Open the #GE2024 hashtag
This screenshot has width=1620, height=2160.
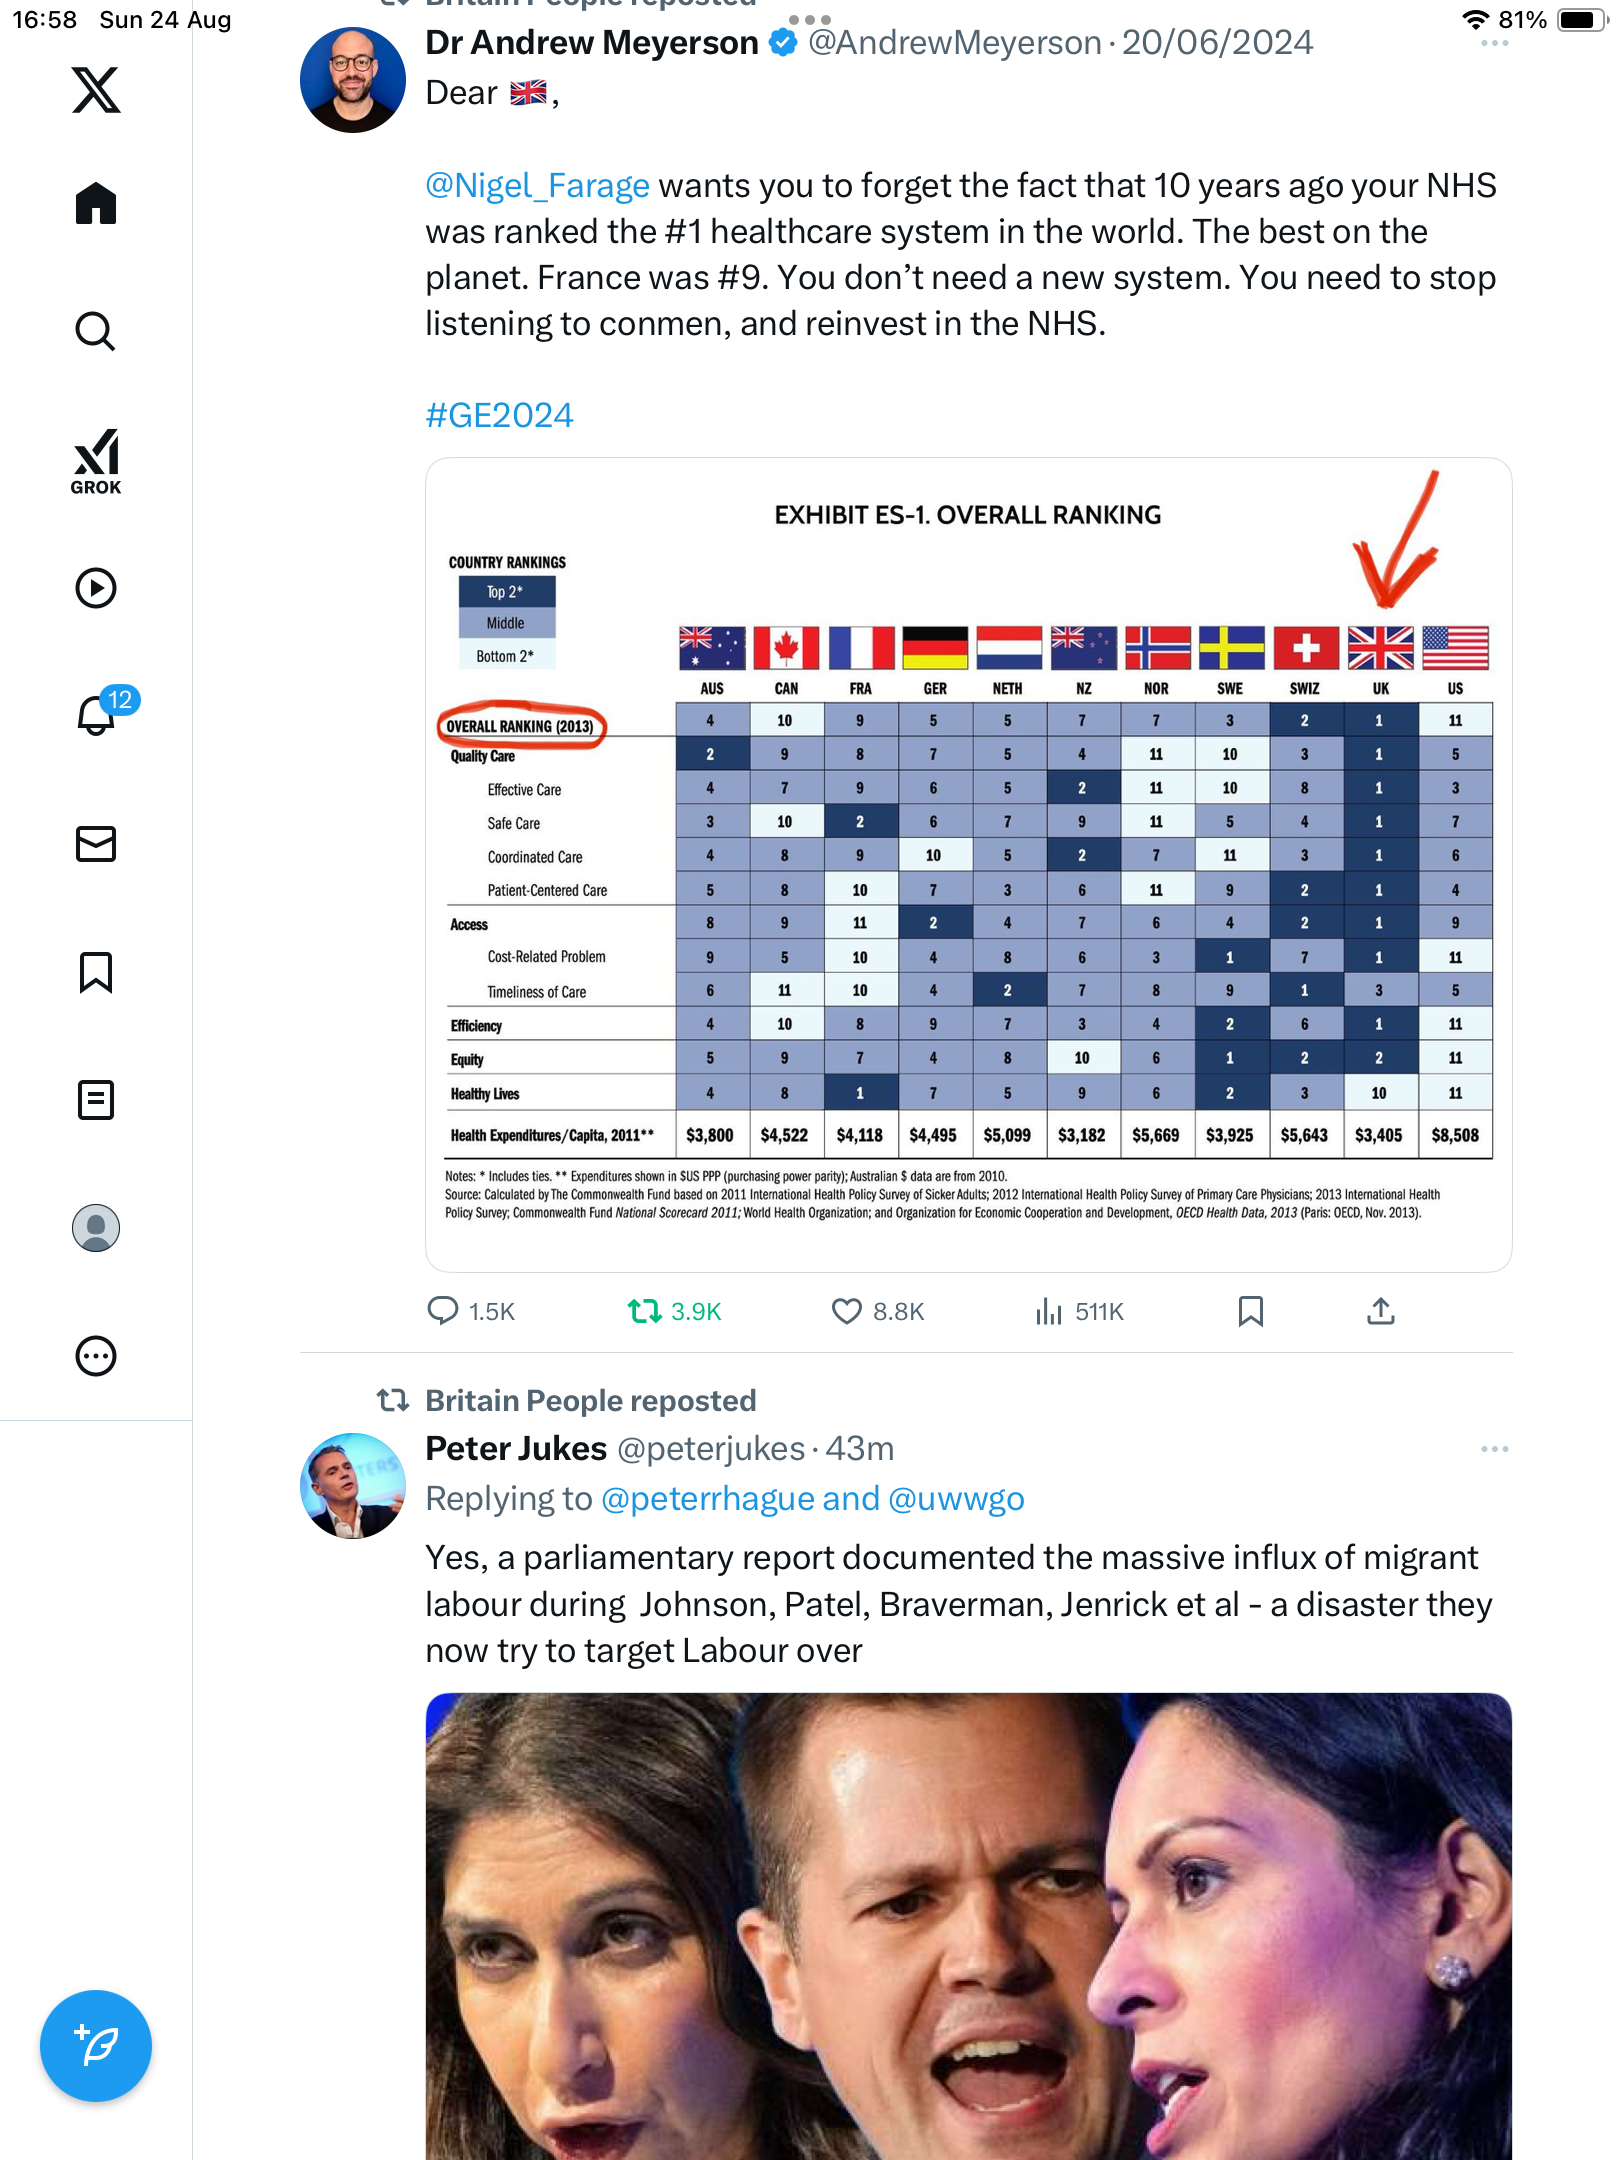coord(499,415)
